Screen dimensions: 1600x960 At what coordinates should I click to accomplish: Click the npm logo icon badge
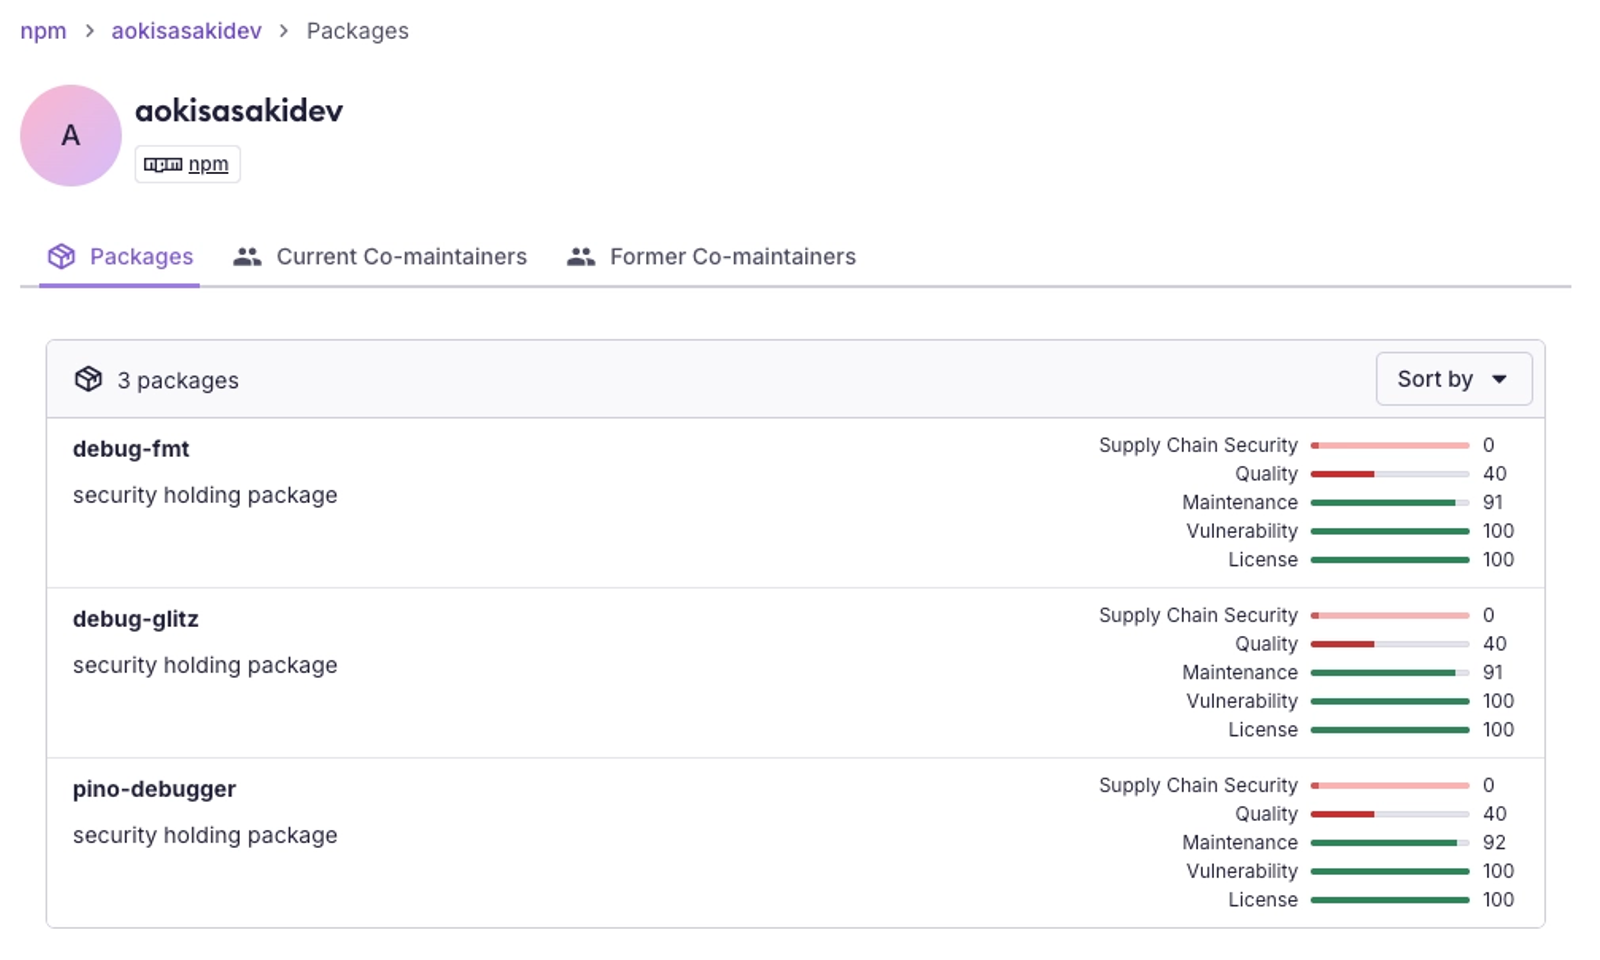point(162,165)
